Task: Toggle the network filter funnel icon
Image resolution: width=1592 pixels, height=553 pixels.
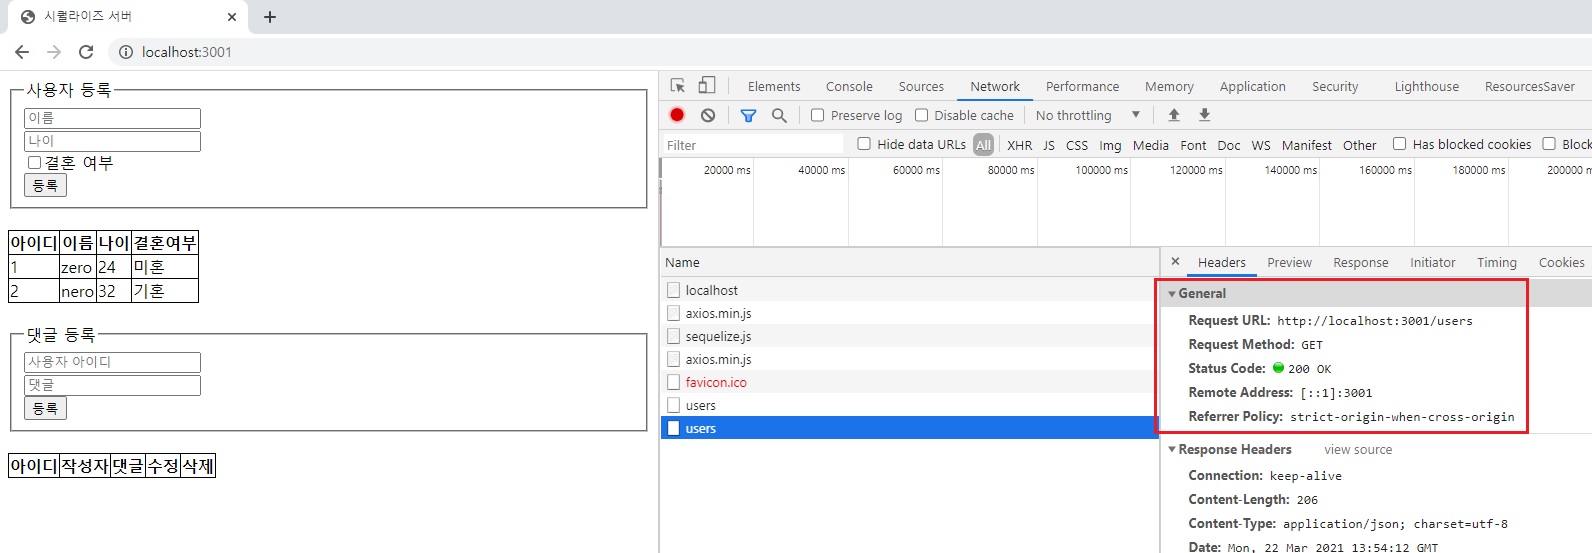Action: [x=748, y=115]
